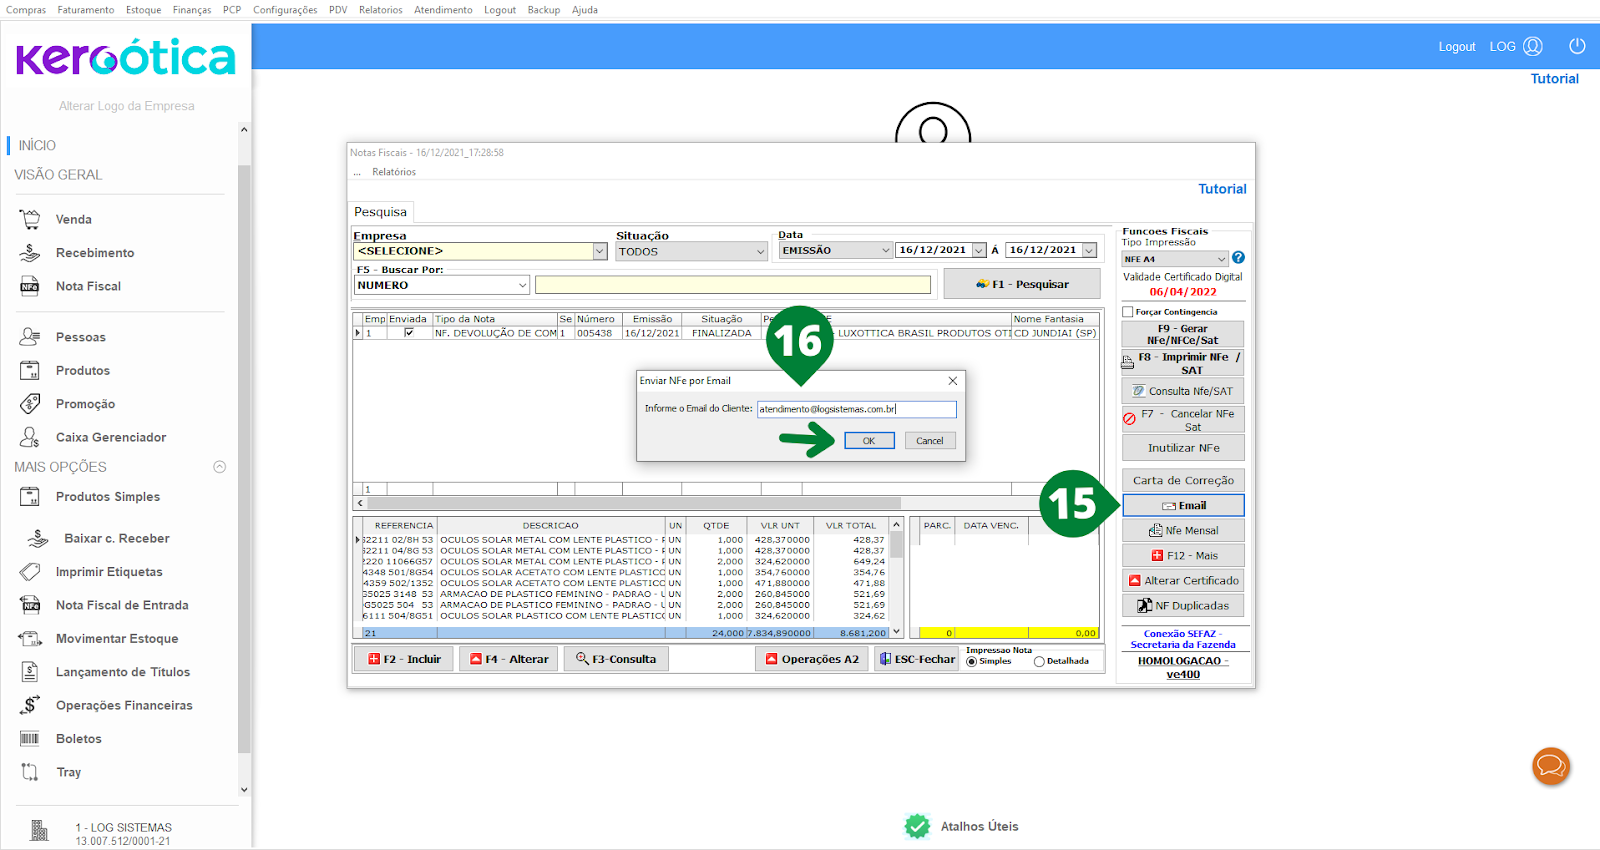Click Cancel in email dialog
This screenshot has height=850, width=1600.
click(930, 441)
